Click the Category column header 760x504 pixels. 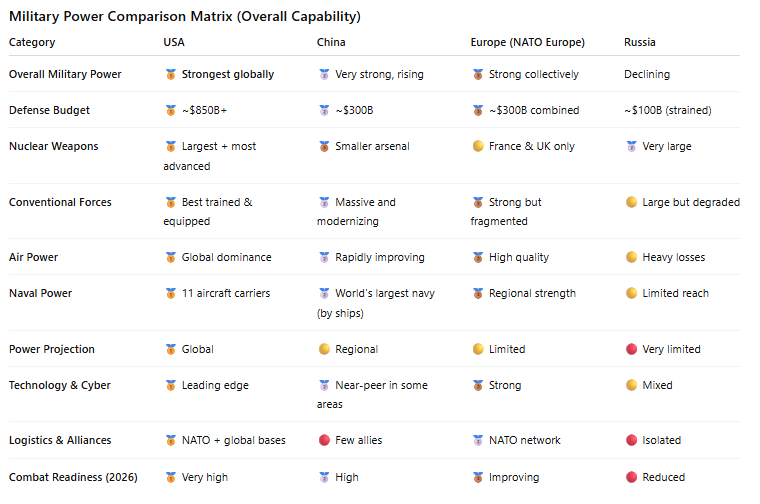tap(32, 42)
